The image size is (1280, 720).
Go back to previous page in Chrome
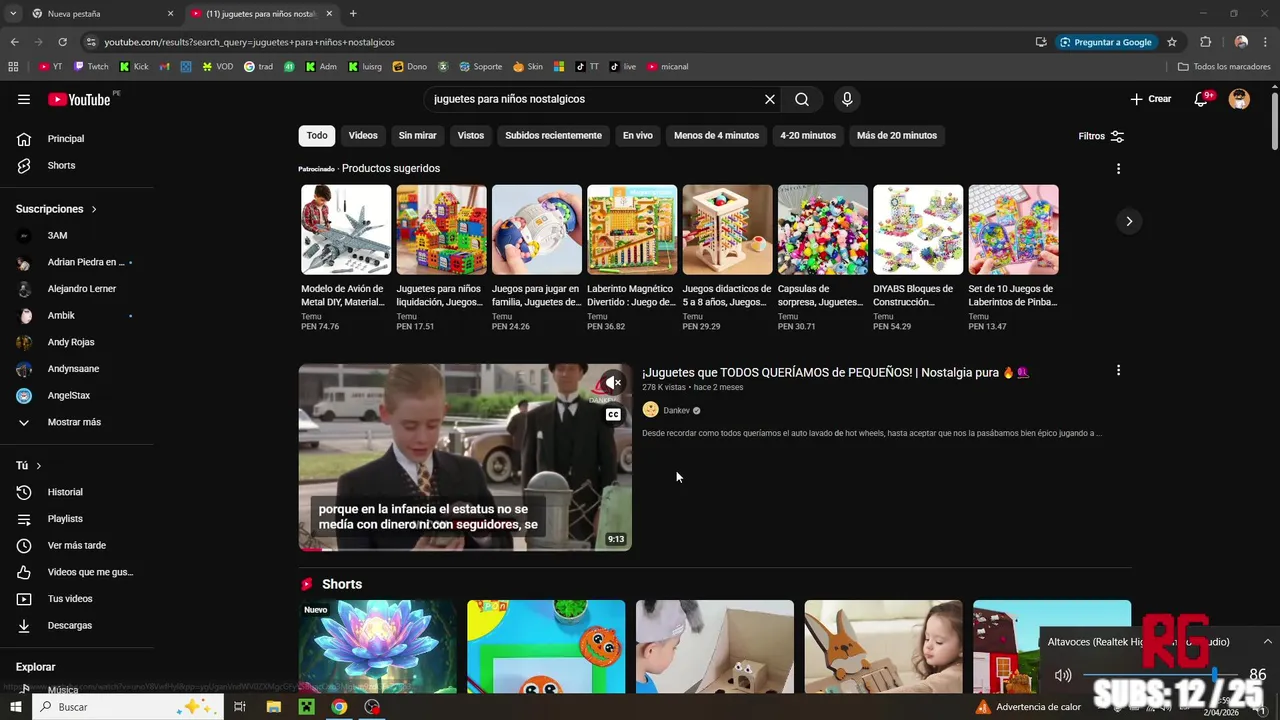coord(14,42)
